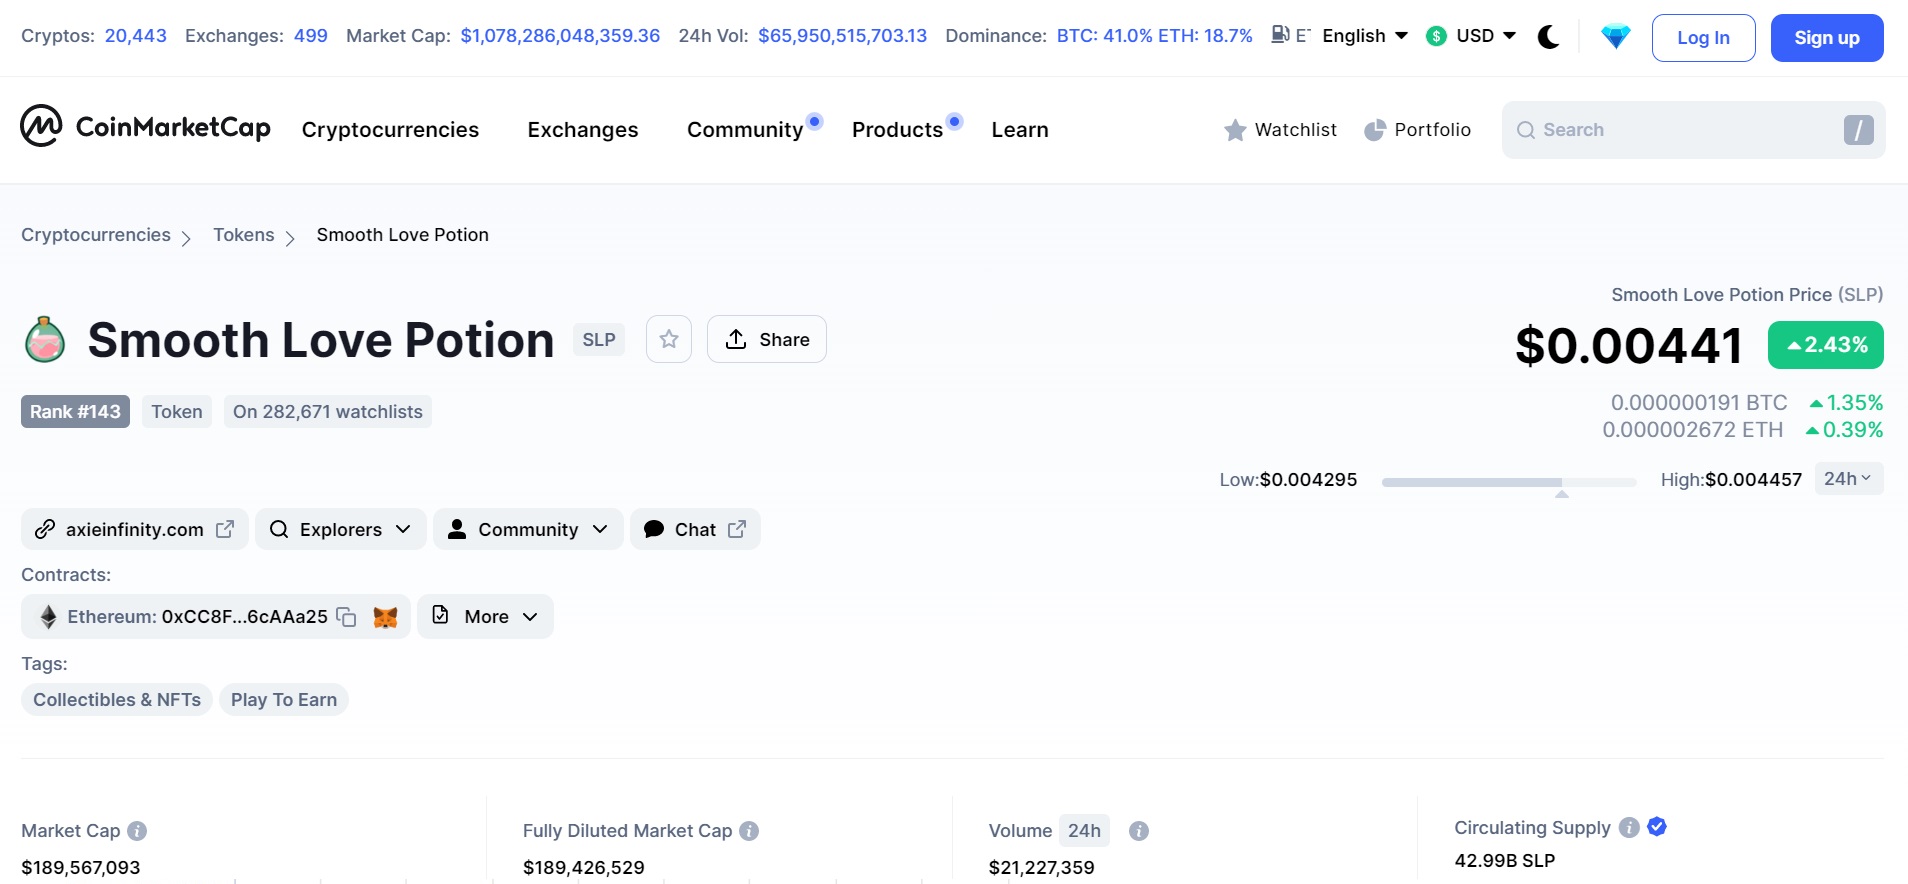The image size is (1908, 884).
Task: Click the price range low-high slider bar
Action: tap(1509, 482)
